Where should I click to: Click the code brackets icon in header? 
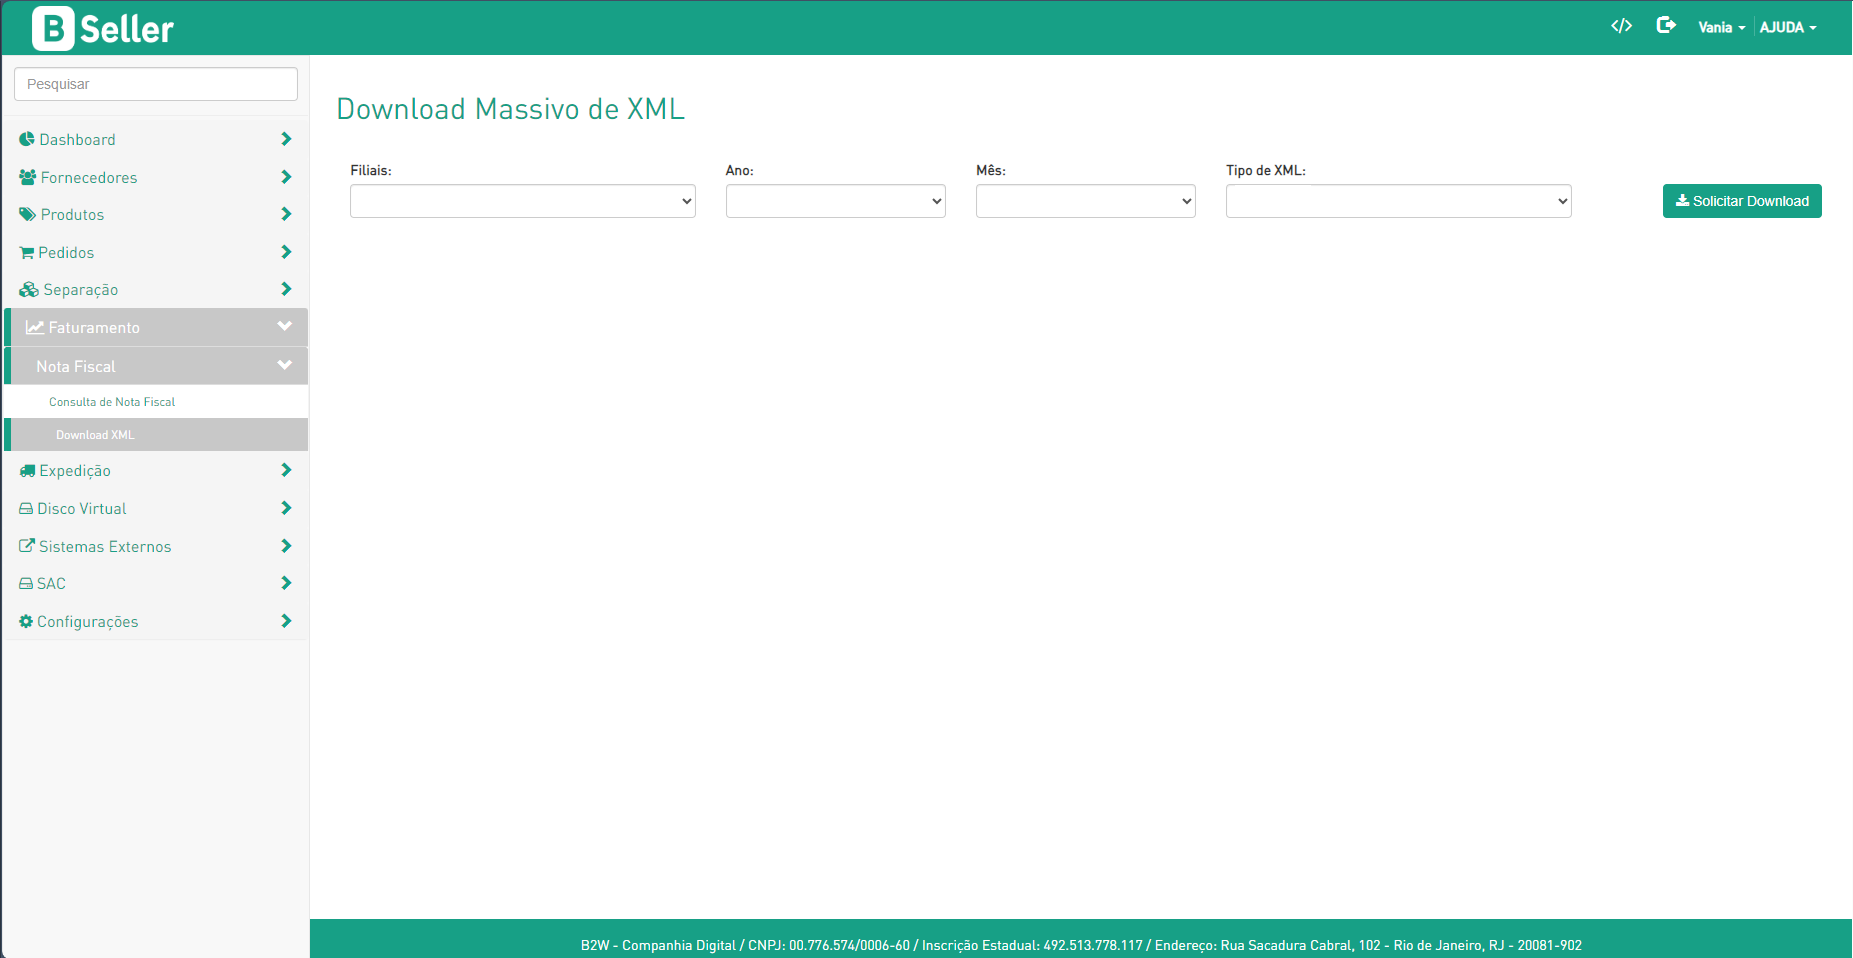click(x=1621, y=26)
